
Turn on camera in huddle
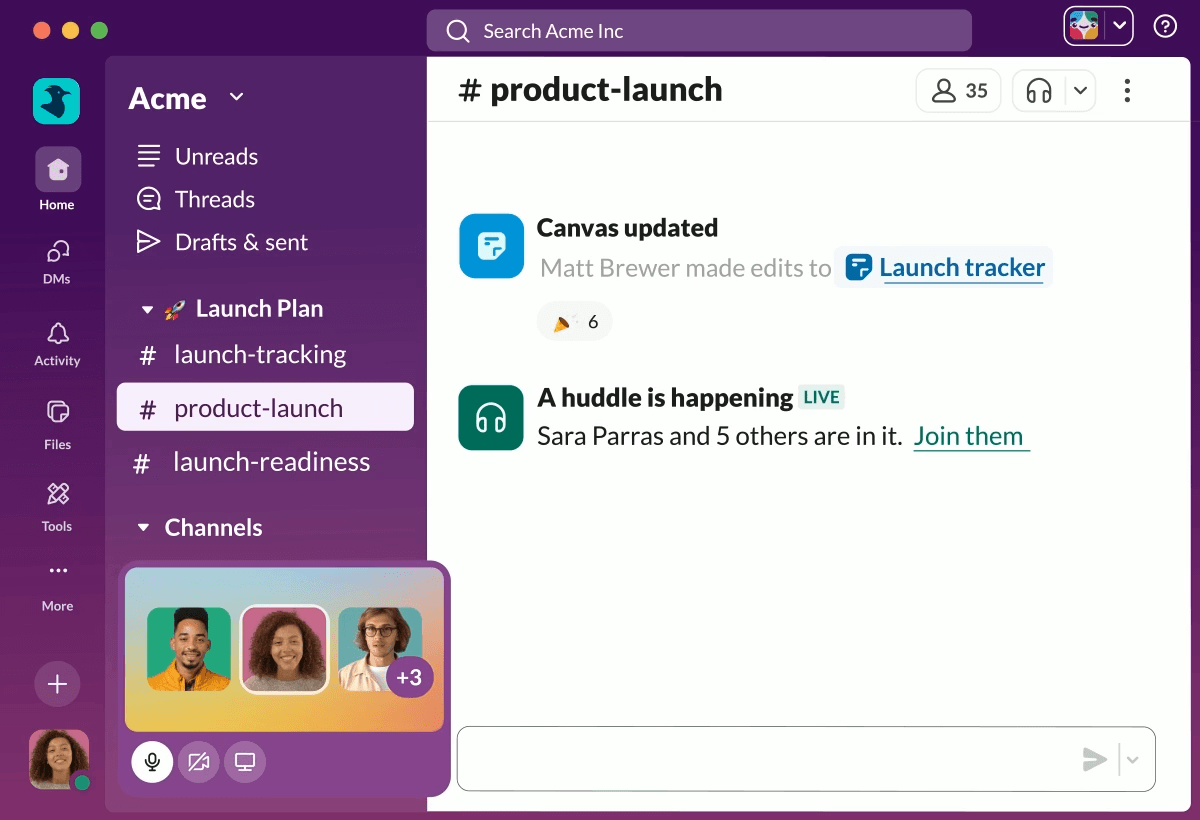click(x=198, y=762)
